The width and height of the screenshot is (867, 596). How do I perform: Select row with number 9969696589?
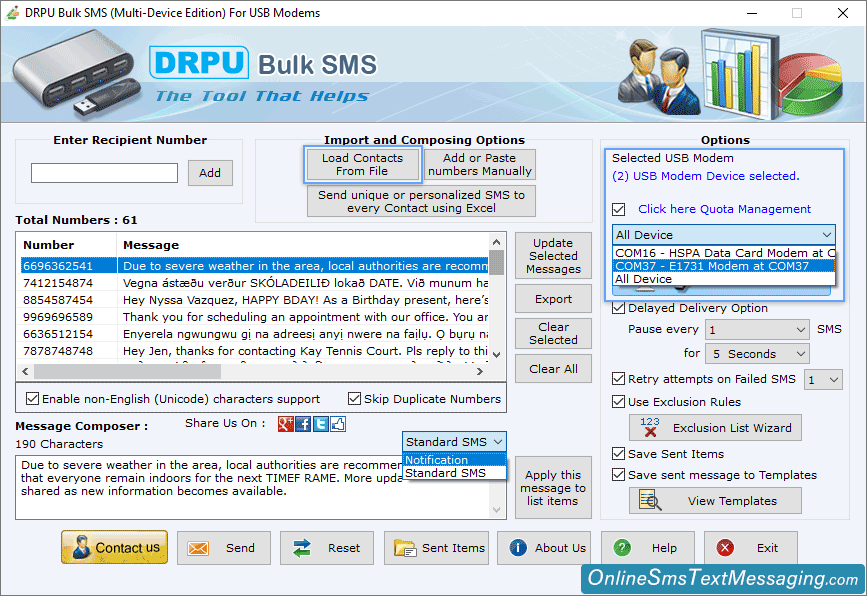tap(255, 317)
